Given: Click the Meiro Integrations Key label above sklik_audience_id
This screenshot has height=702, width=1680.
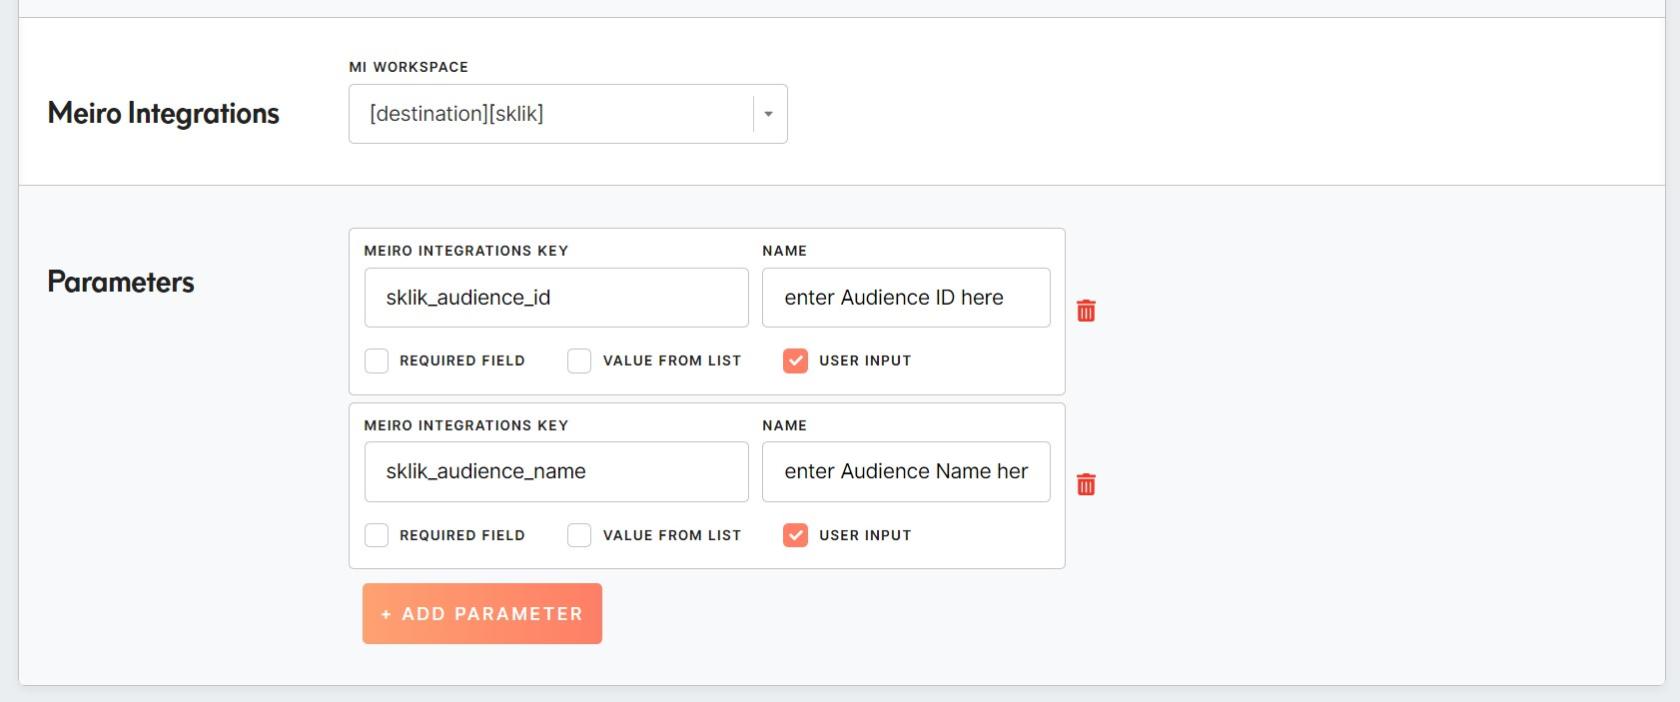Looking at the screenshot, I should (x=466, y=251).
